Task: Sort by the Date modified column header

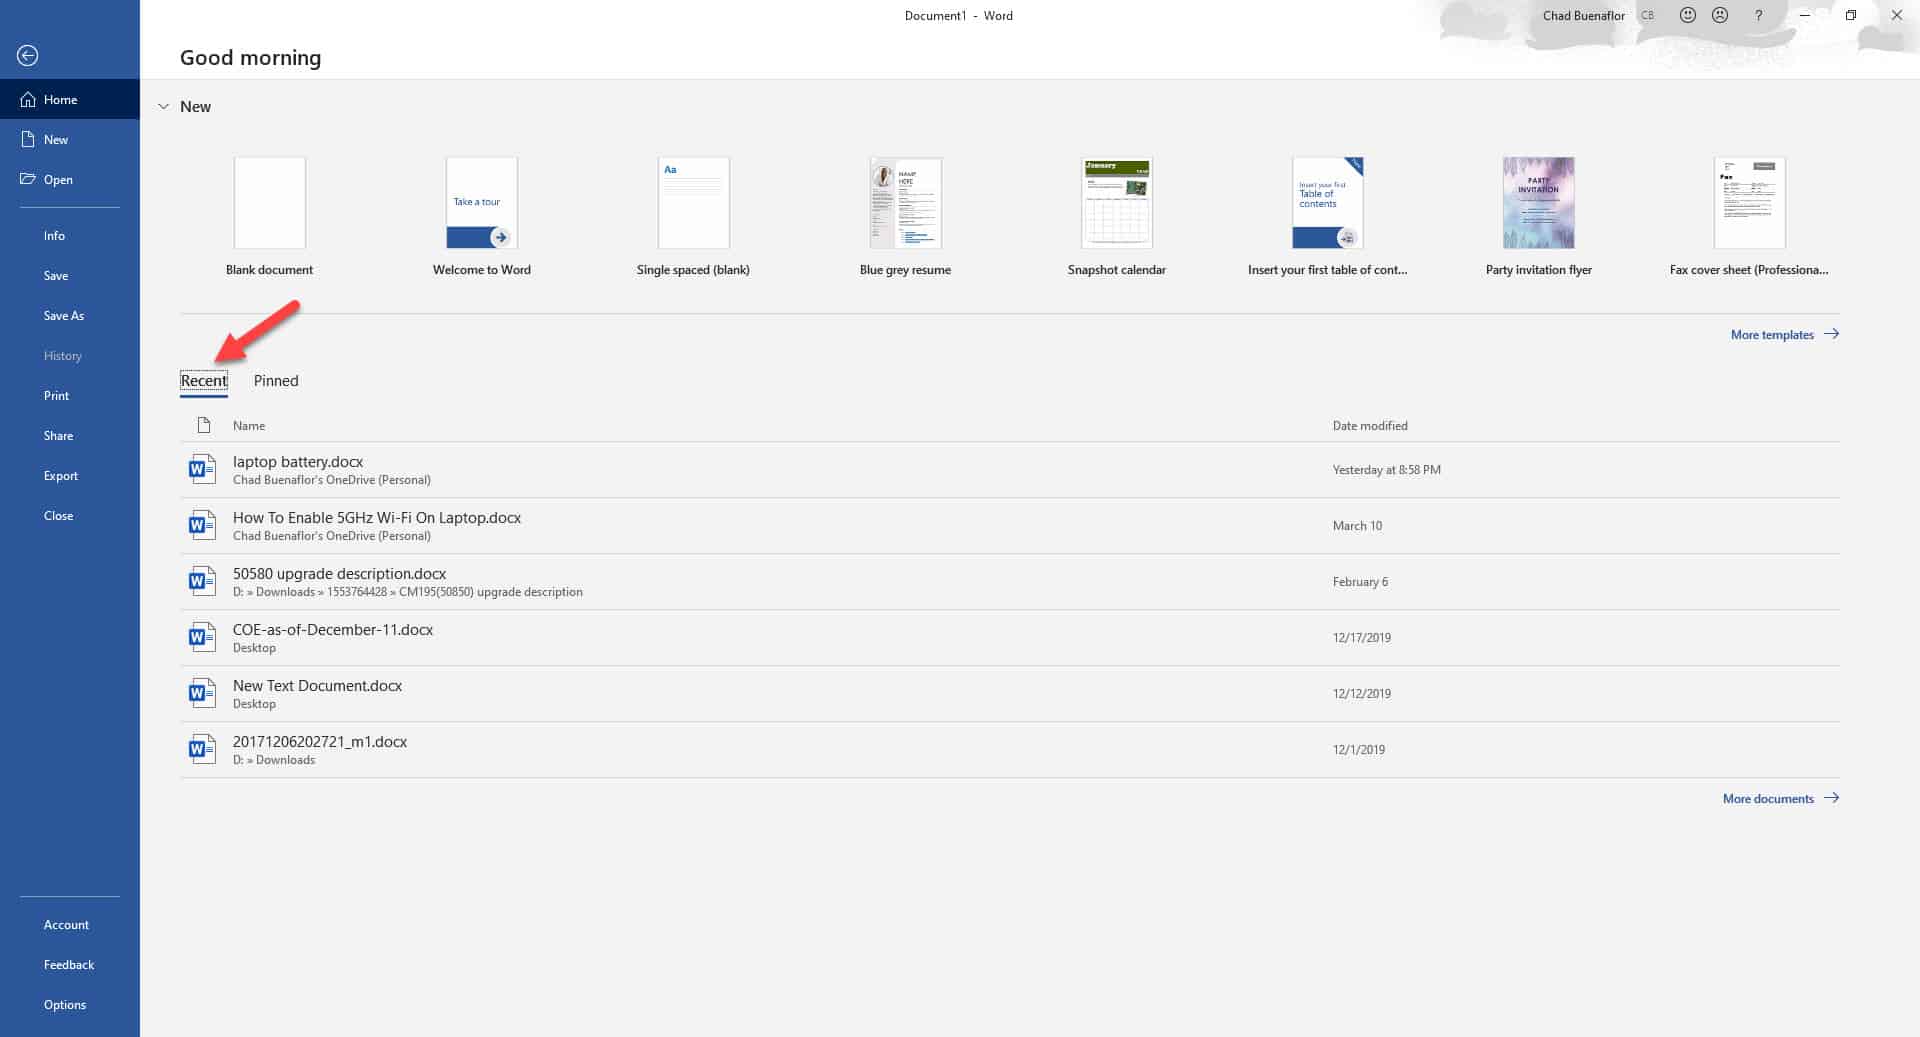Action: pyautogui.click(x=1370, y=426)
